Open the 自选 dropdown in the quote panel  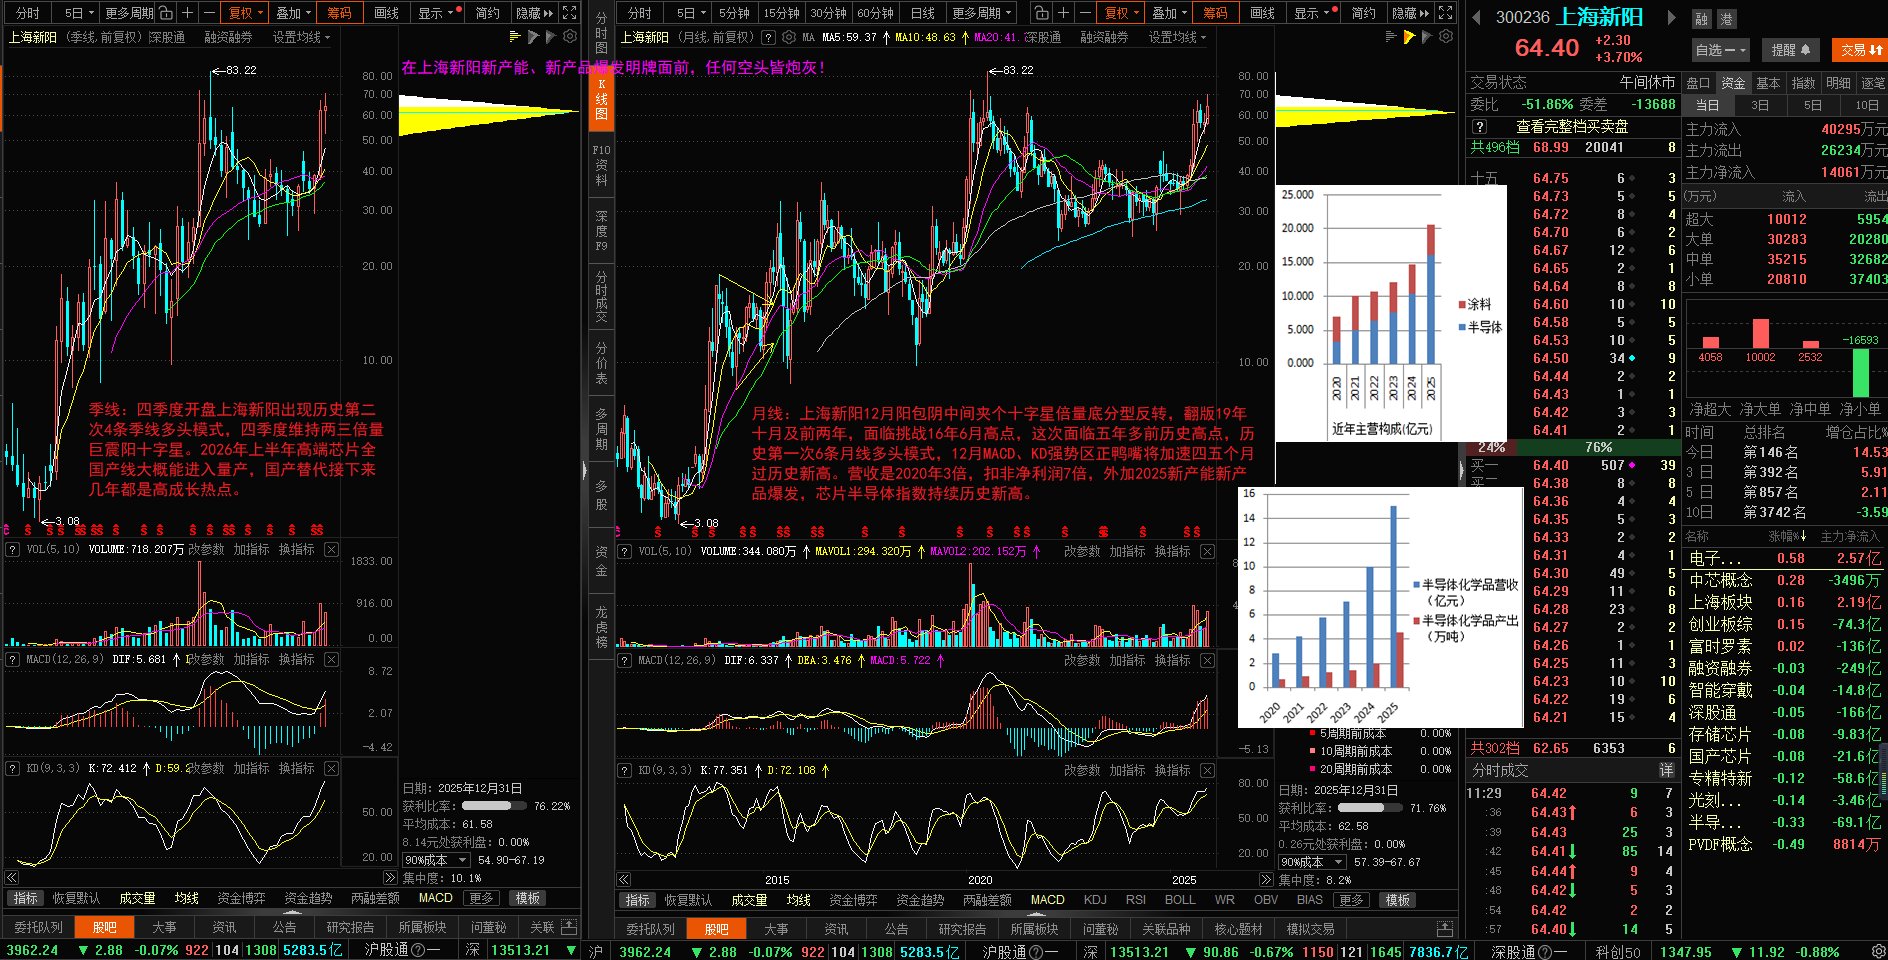click(x=1720, y=50)
